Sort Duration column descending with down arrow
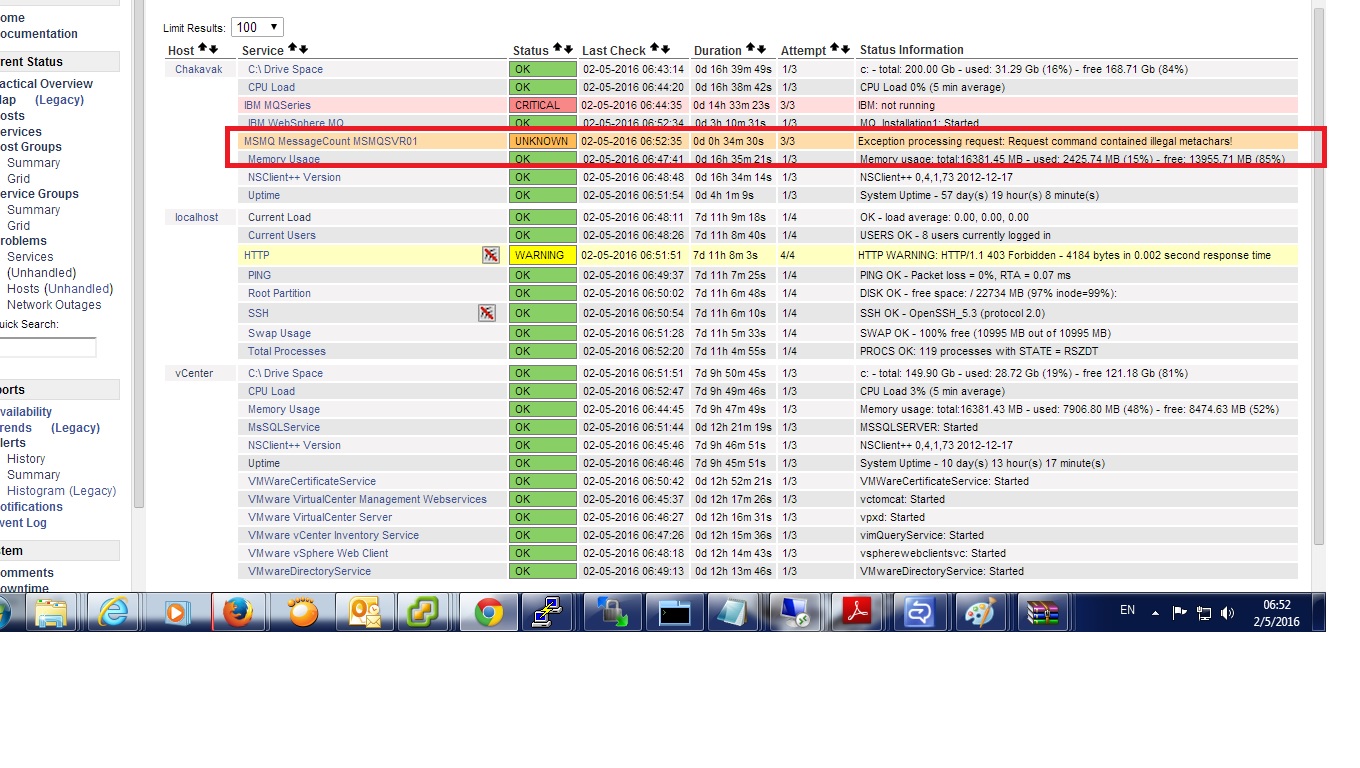This screenshot has height=768, width=1360. coord(761,49)
